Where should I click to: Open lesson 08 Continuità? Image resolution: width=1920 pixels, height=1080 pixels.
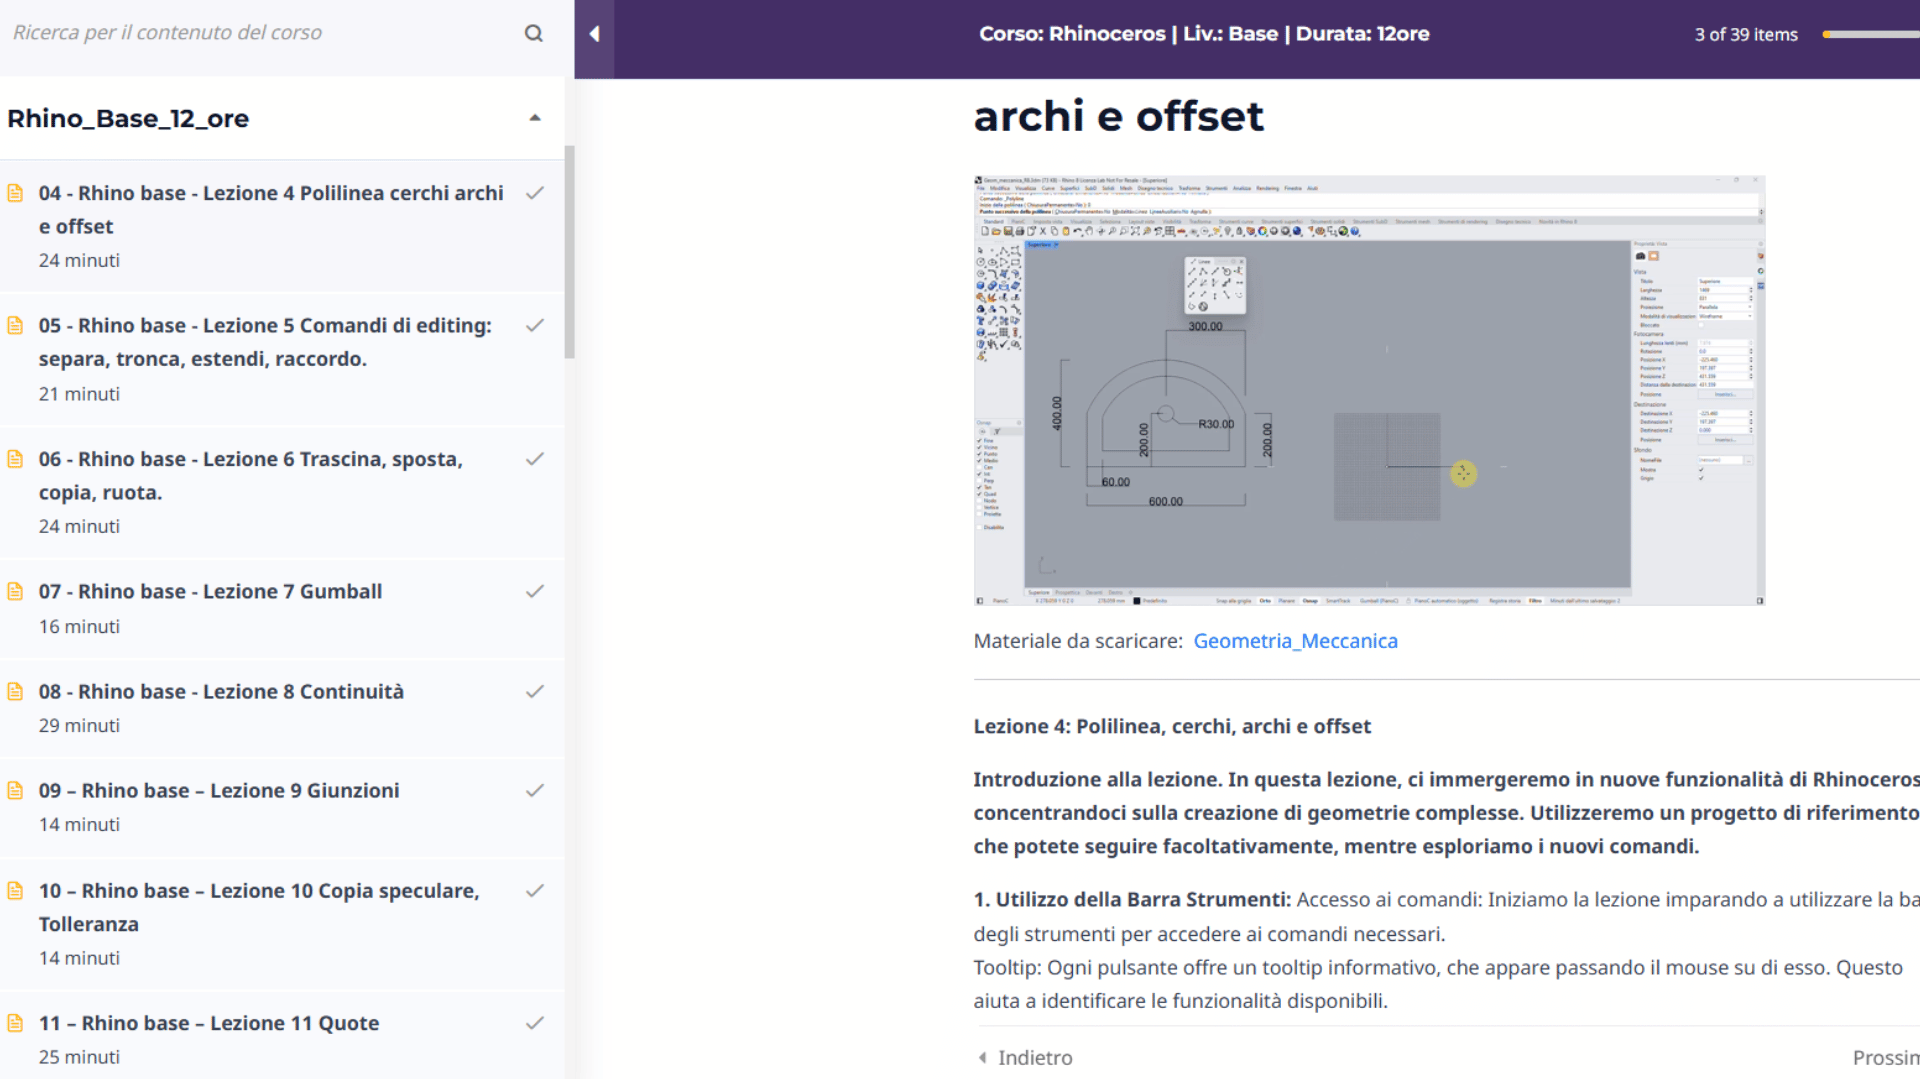tap(221, 691)
